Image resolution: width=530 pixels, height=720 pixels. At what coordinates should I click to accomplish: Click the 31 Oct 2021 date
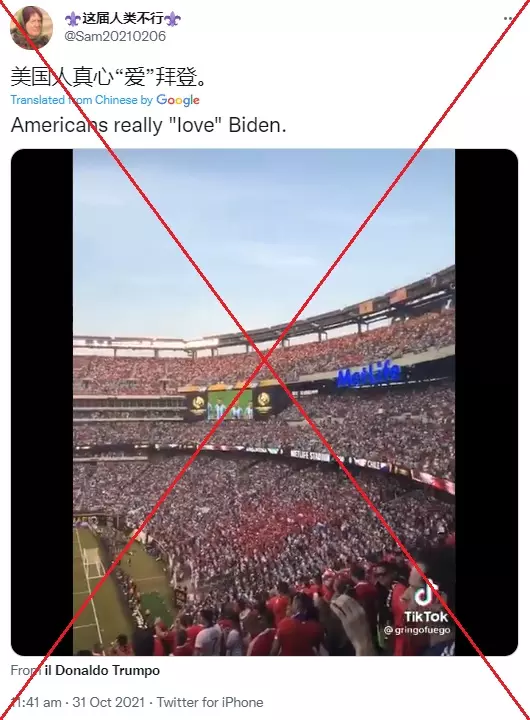(x=109, y=702)
